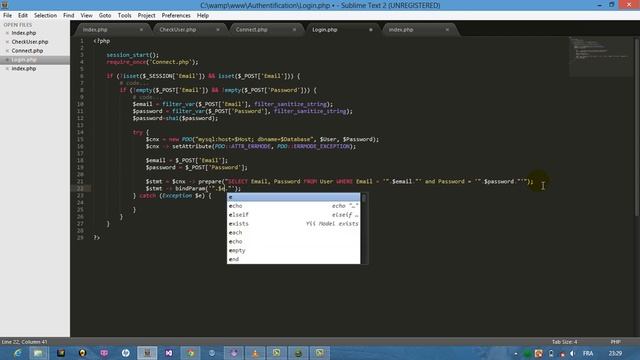
Task: Show hidden system tray icons
Action: [x=516, y=353]
